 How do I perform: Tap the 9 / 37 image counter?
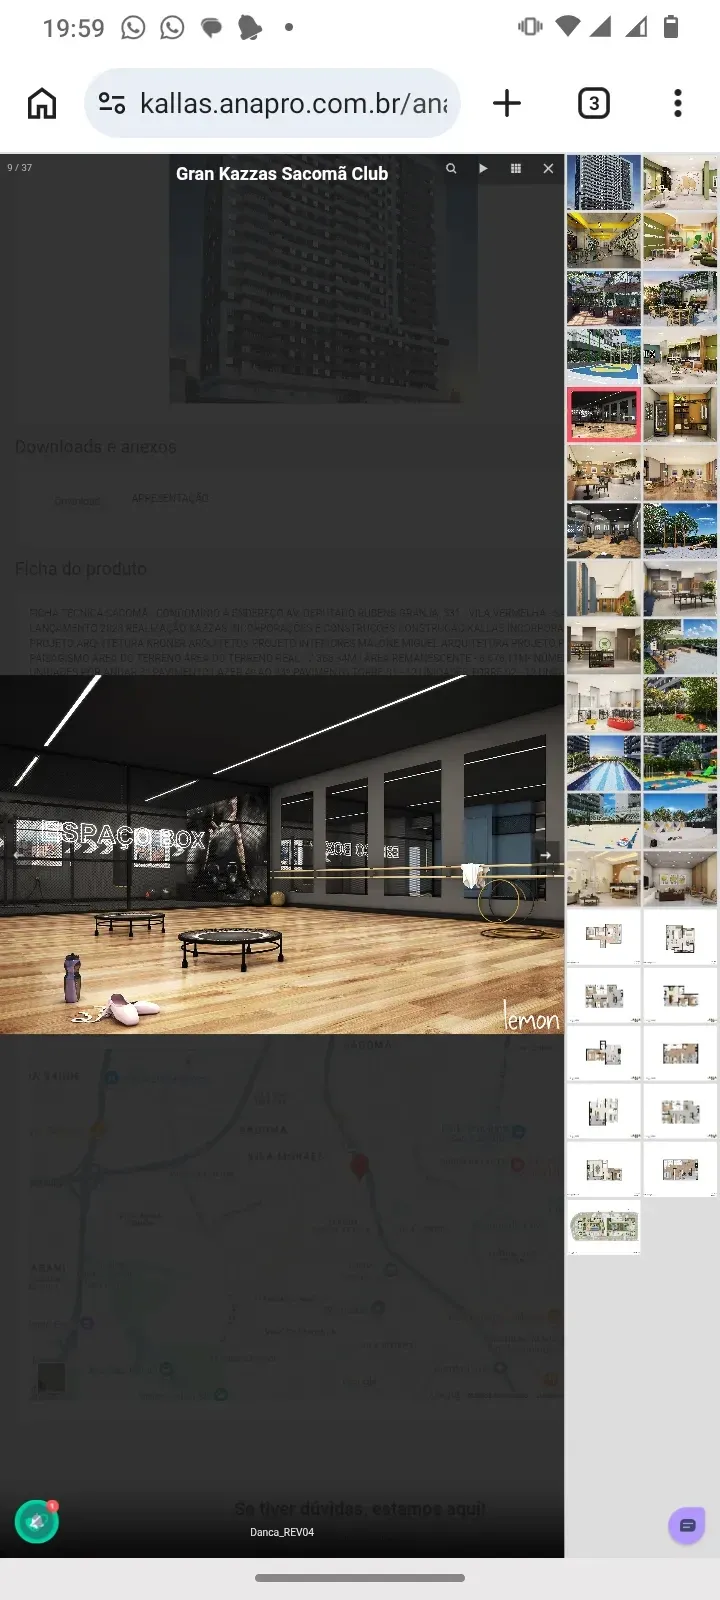[x=19, y=167]
